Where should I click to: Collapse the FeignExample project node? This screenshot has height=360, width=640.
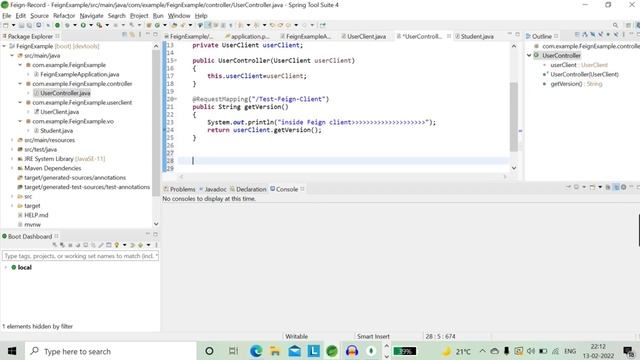(x=4, y=46)
